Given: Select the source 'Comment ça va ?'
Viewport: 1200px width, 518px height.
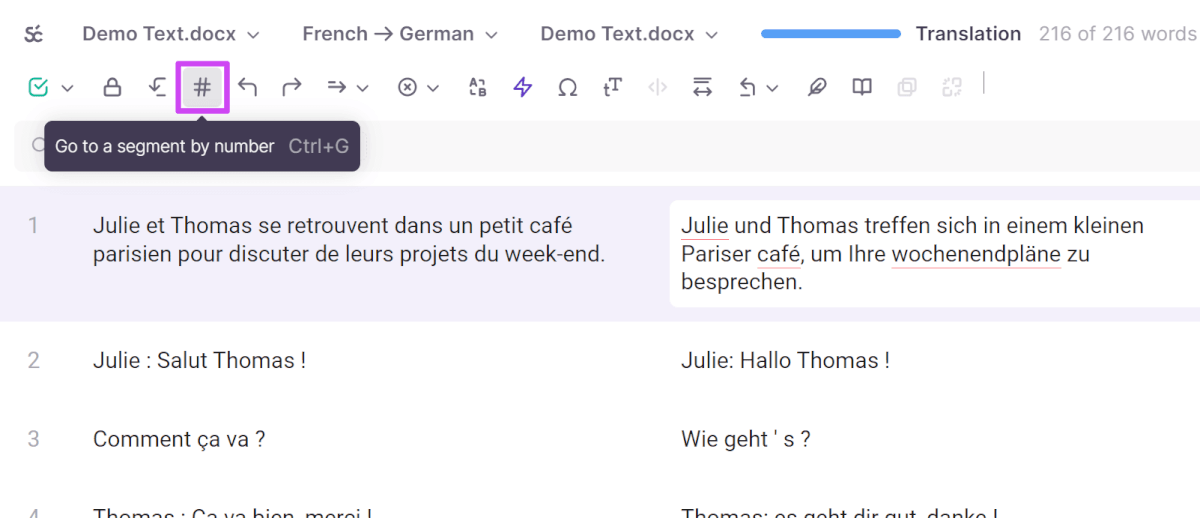Looking at the screenshot, I should (x=179, y=438).
